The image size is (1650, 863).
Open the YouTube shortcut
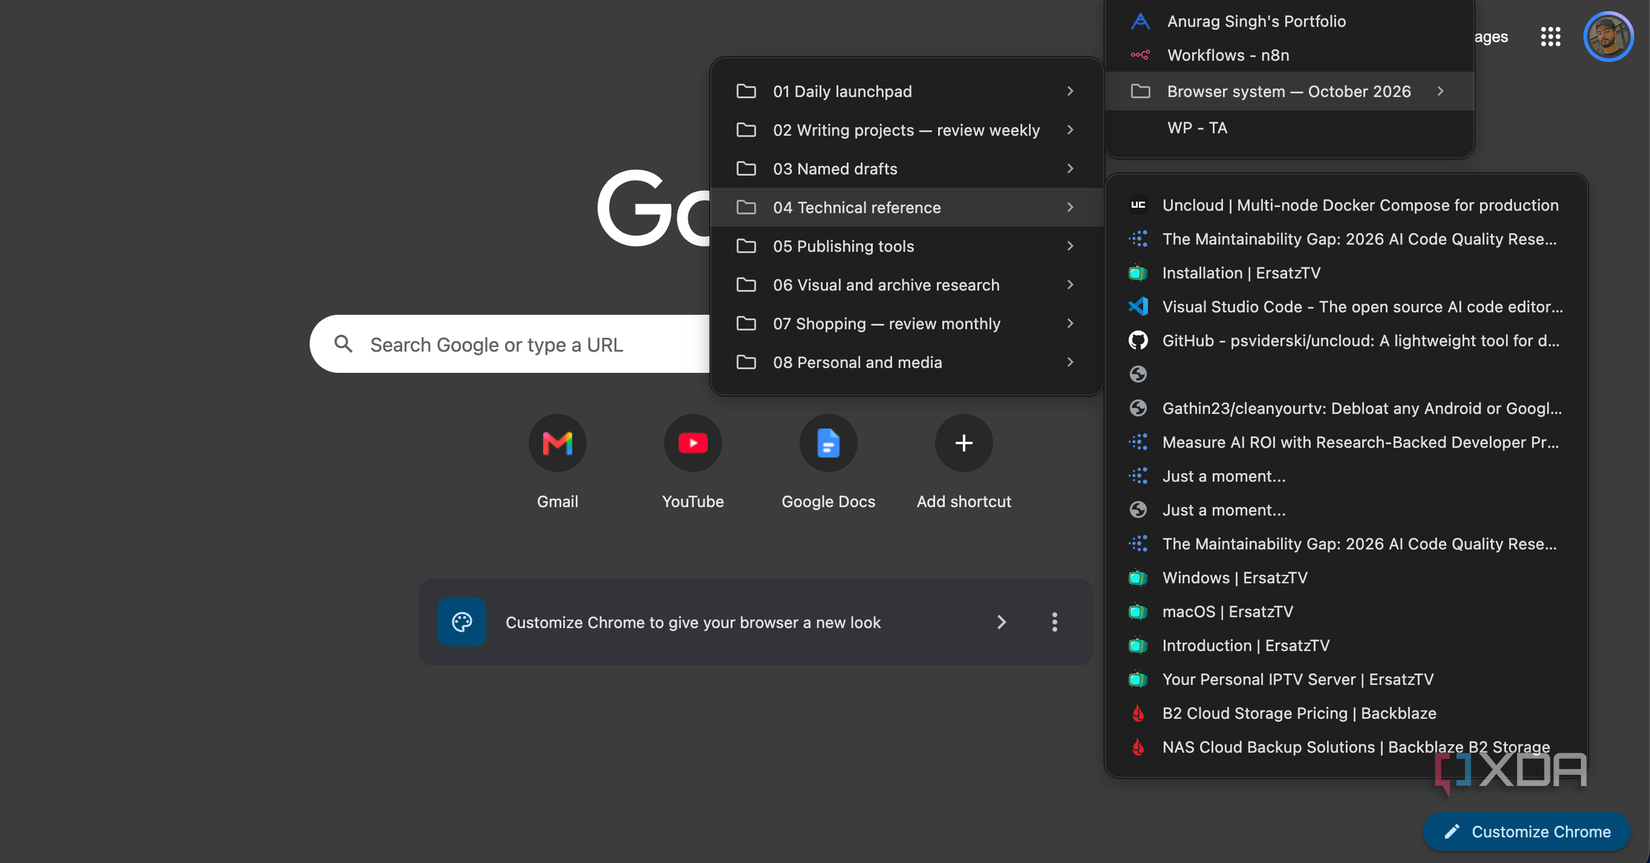pos(693,463)
